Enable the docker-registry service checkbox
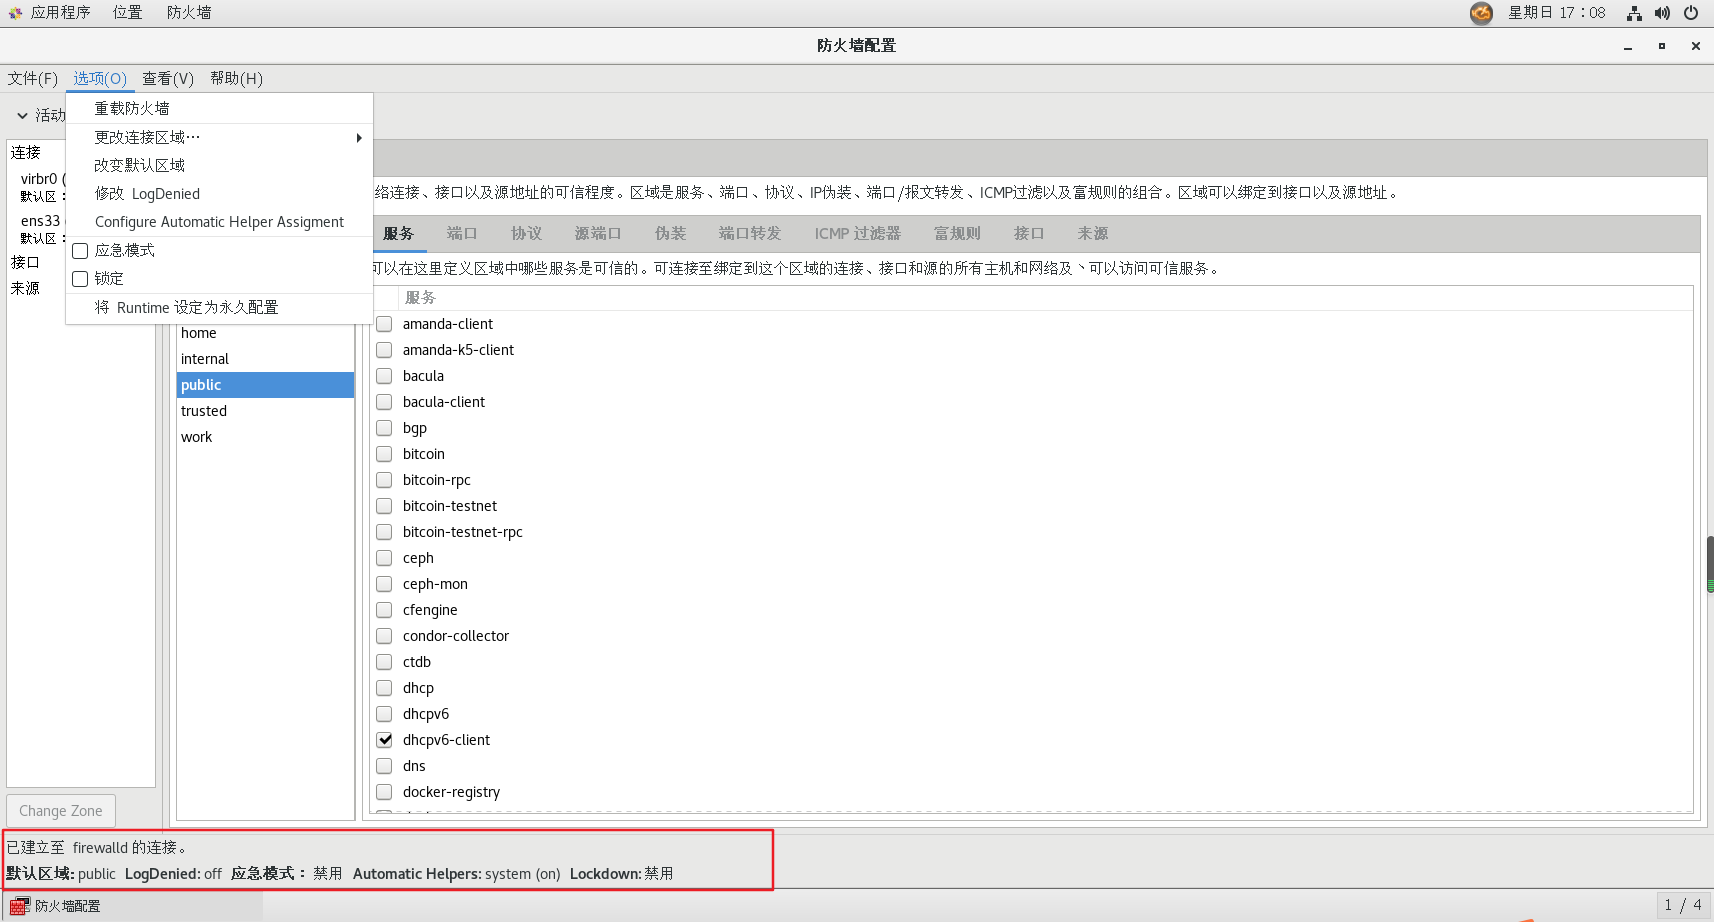 point(384,792)
